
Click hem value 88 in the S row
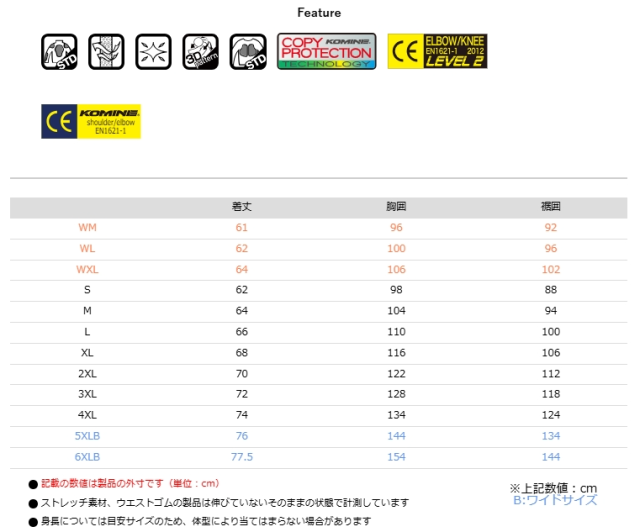[x=551, y=290]
